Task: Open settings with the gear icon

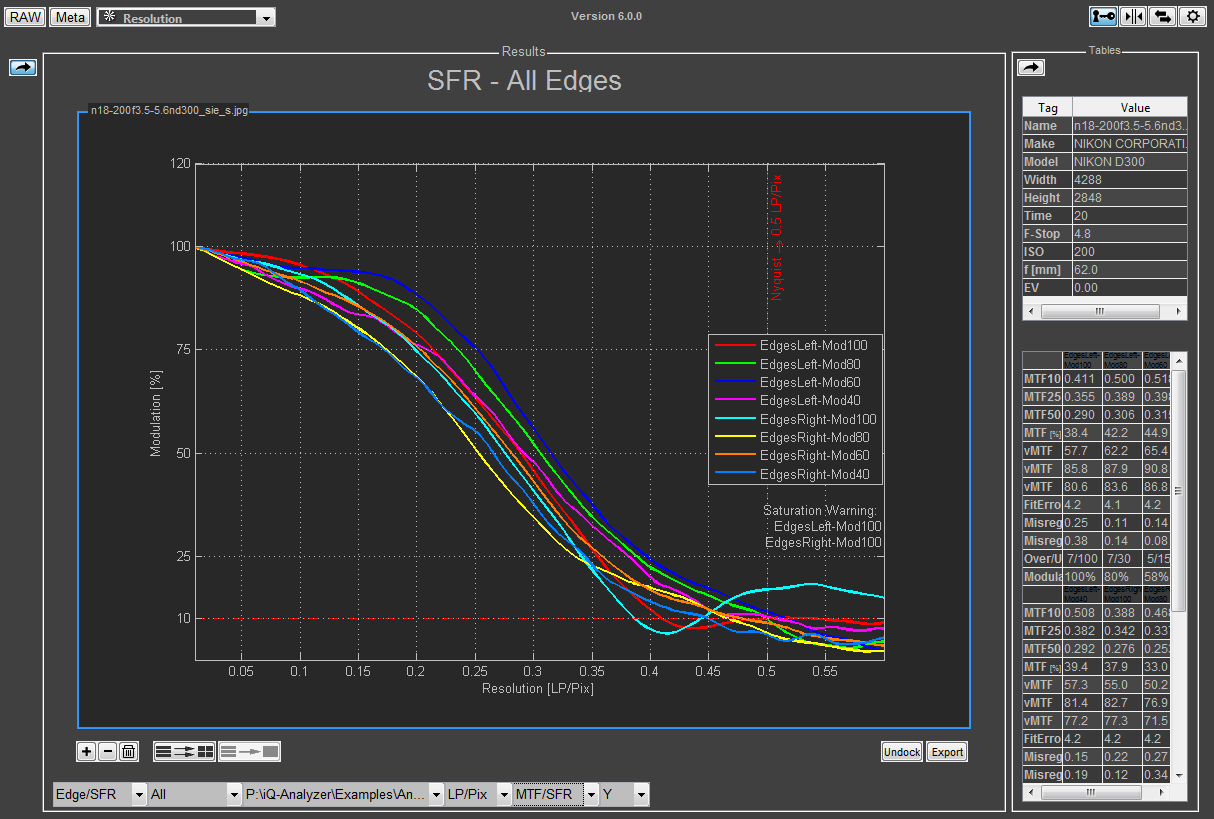Action: 1192,16
